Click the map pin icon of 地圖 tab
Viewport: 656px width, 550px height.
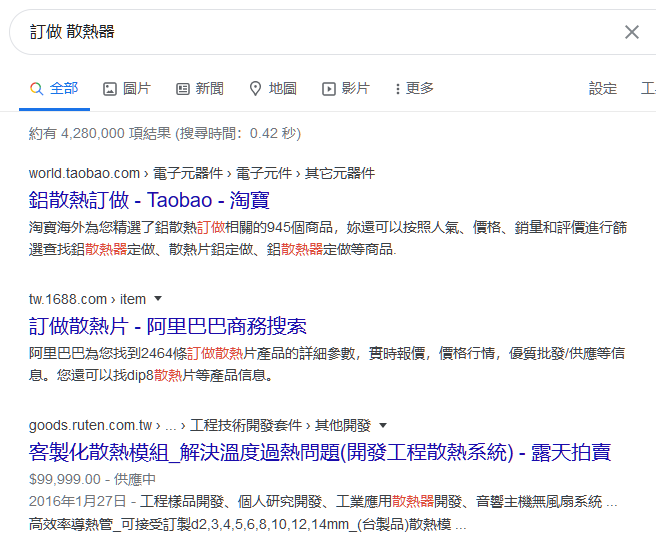coord(255,89)
